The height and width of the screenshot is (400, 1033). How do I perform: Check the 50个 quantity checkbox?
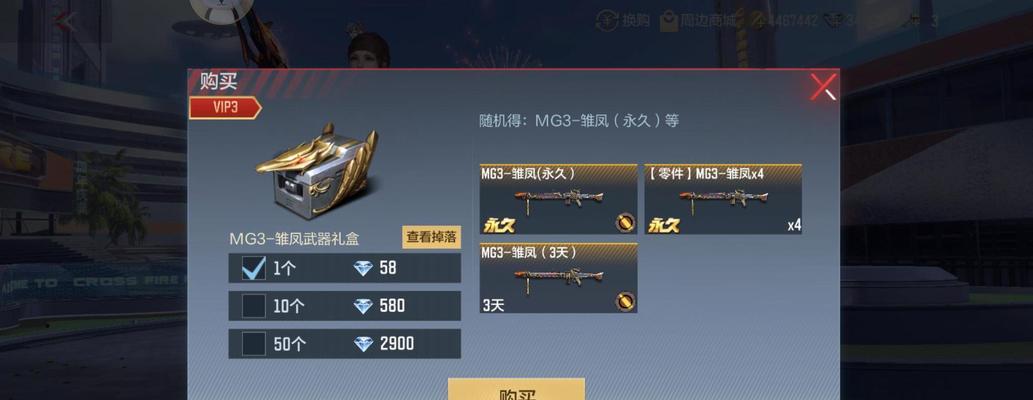pyautogui.click(x=254, y=343)
